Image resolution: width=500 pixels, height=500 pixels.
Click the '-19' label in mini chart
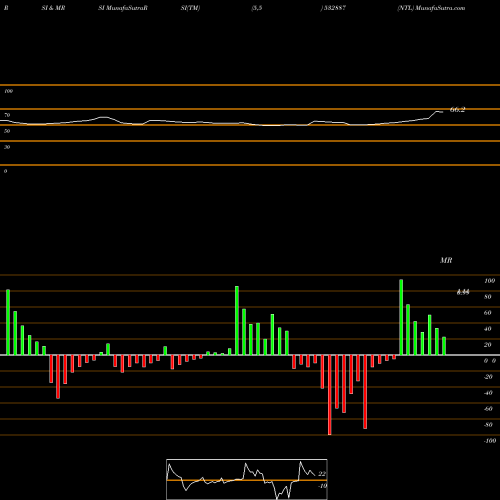pyautogui.click(x=322, y=486)
